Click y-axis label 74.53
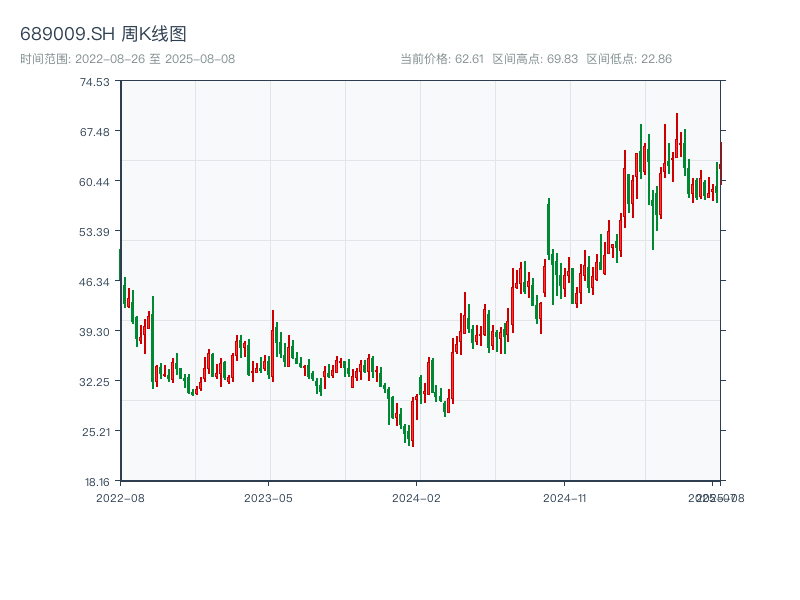 [94, 82]
